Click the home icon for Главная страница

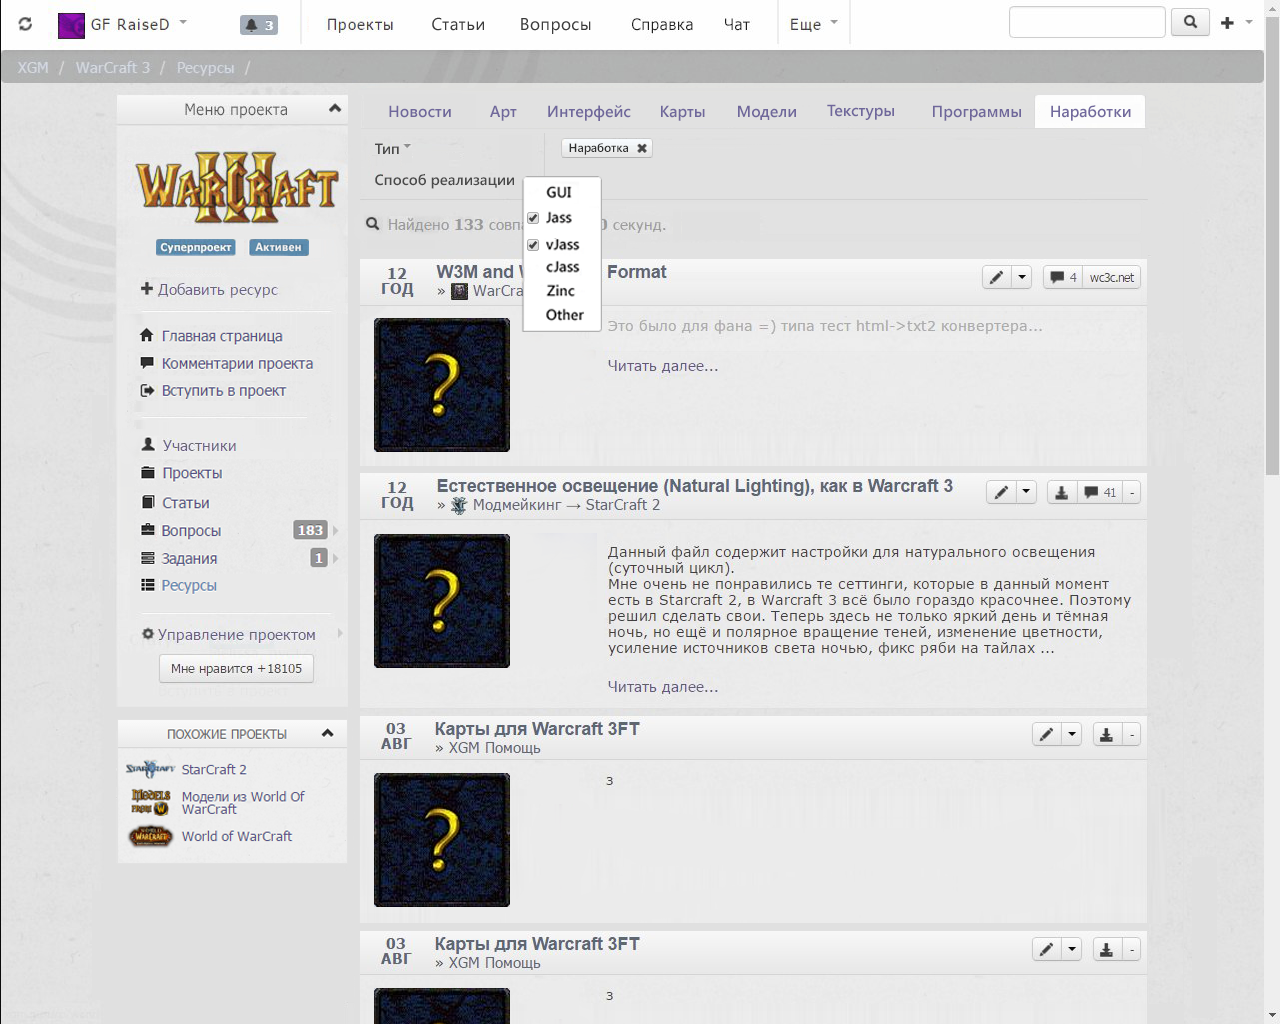[147, 336]
